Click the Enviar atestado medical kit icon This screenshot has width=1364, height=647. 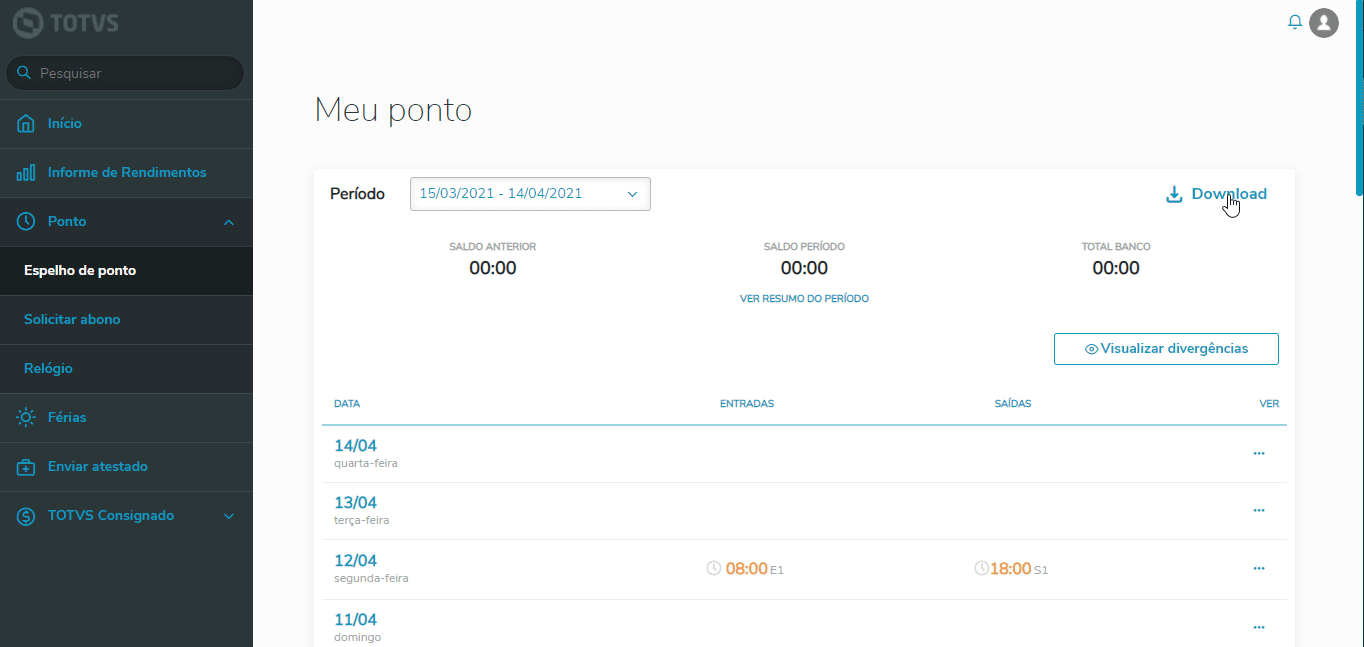(x=26, y=467)
